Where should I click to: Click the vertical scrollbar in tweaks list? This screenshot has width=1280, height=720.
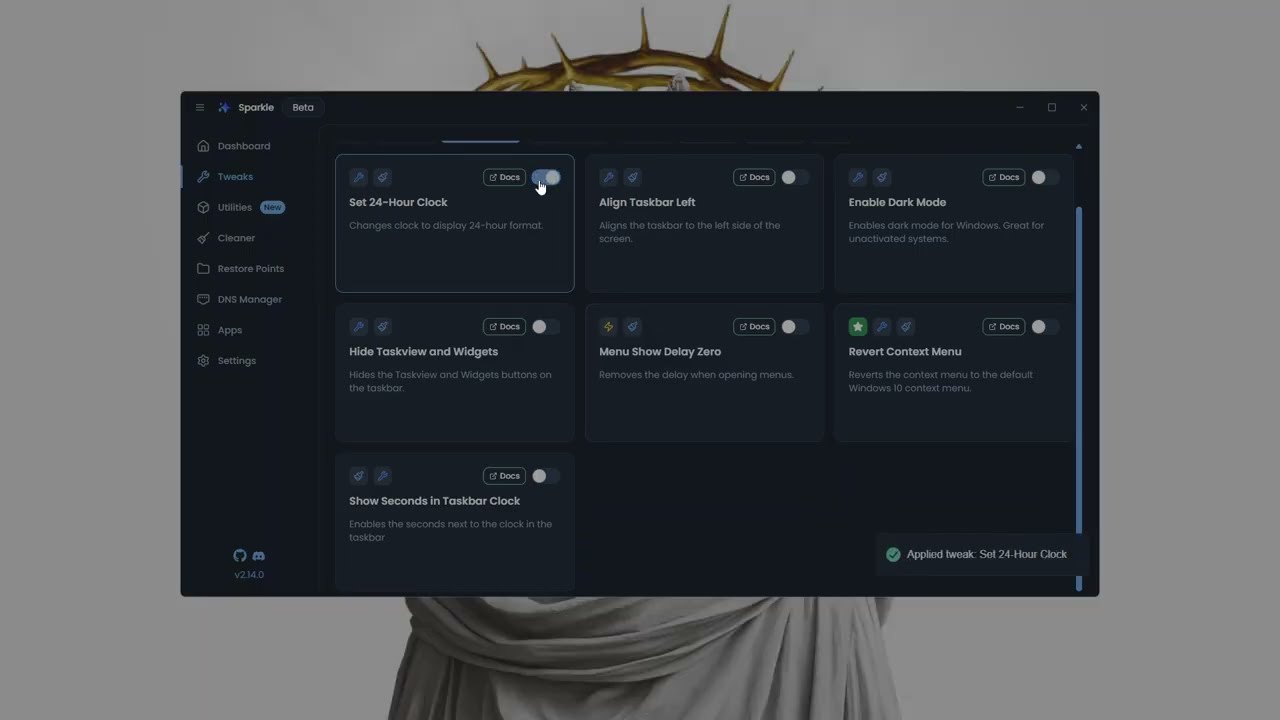pyautogui.click(x=1079, y=399)
